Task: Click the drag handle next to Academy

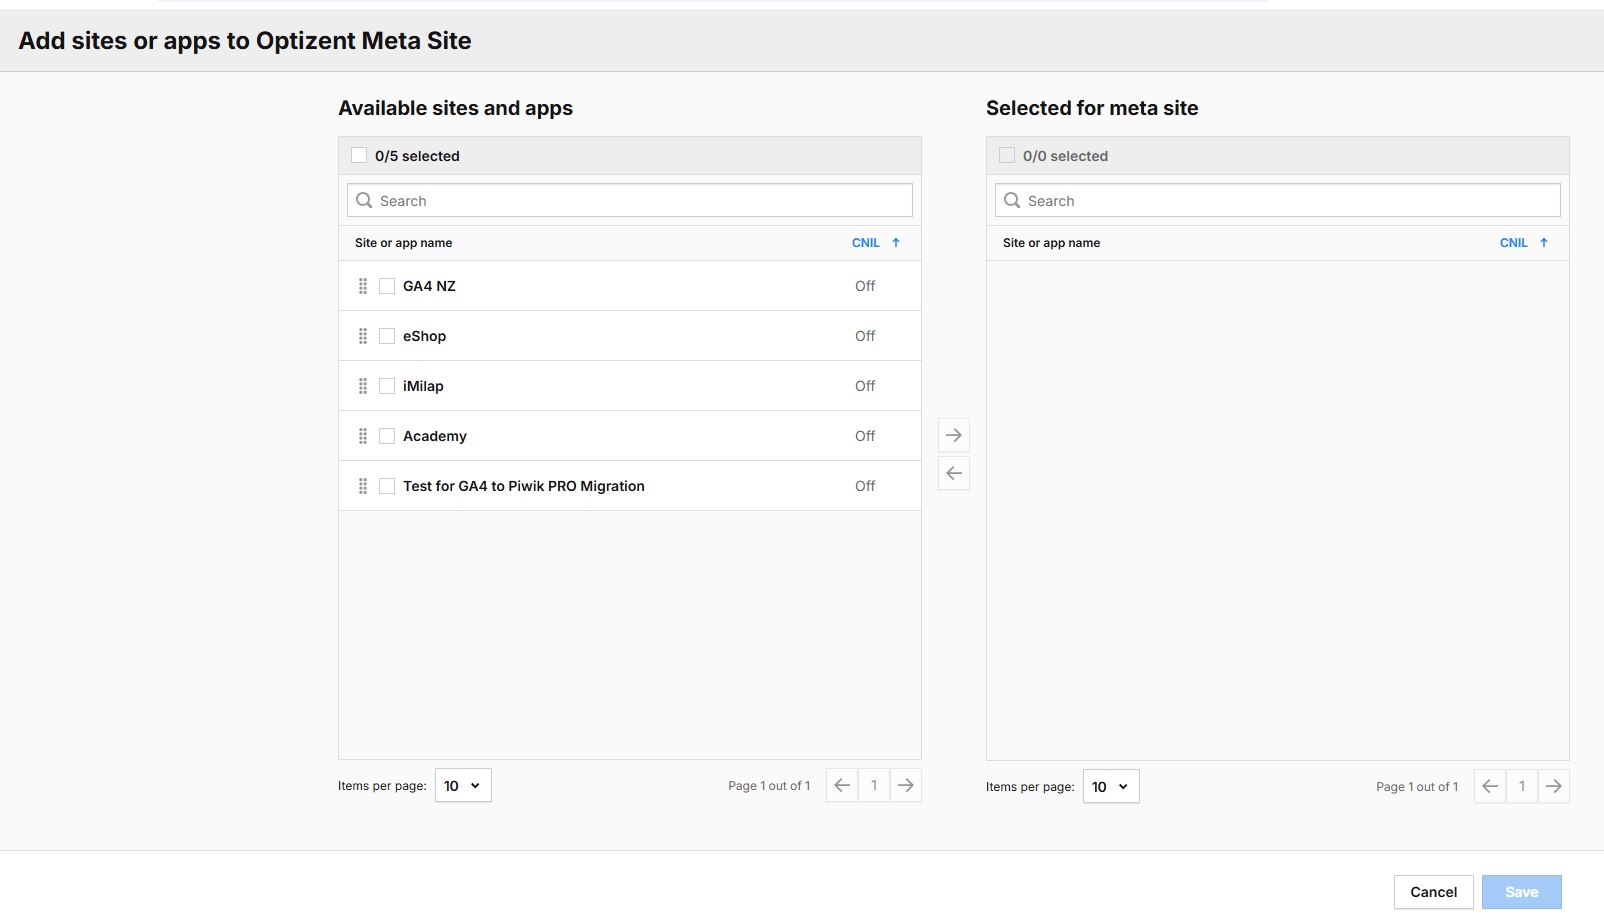Action: pyautogui.click(x=363, y=435)
